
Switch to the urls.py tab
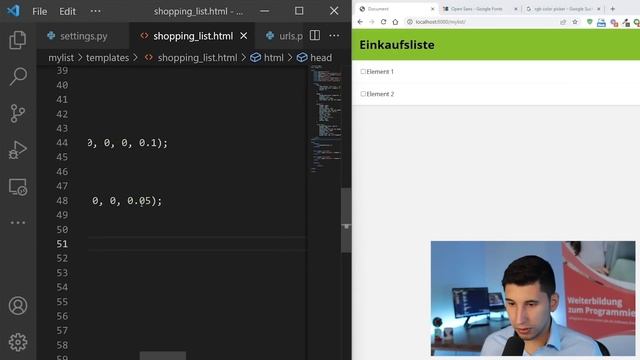[284, 36]
